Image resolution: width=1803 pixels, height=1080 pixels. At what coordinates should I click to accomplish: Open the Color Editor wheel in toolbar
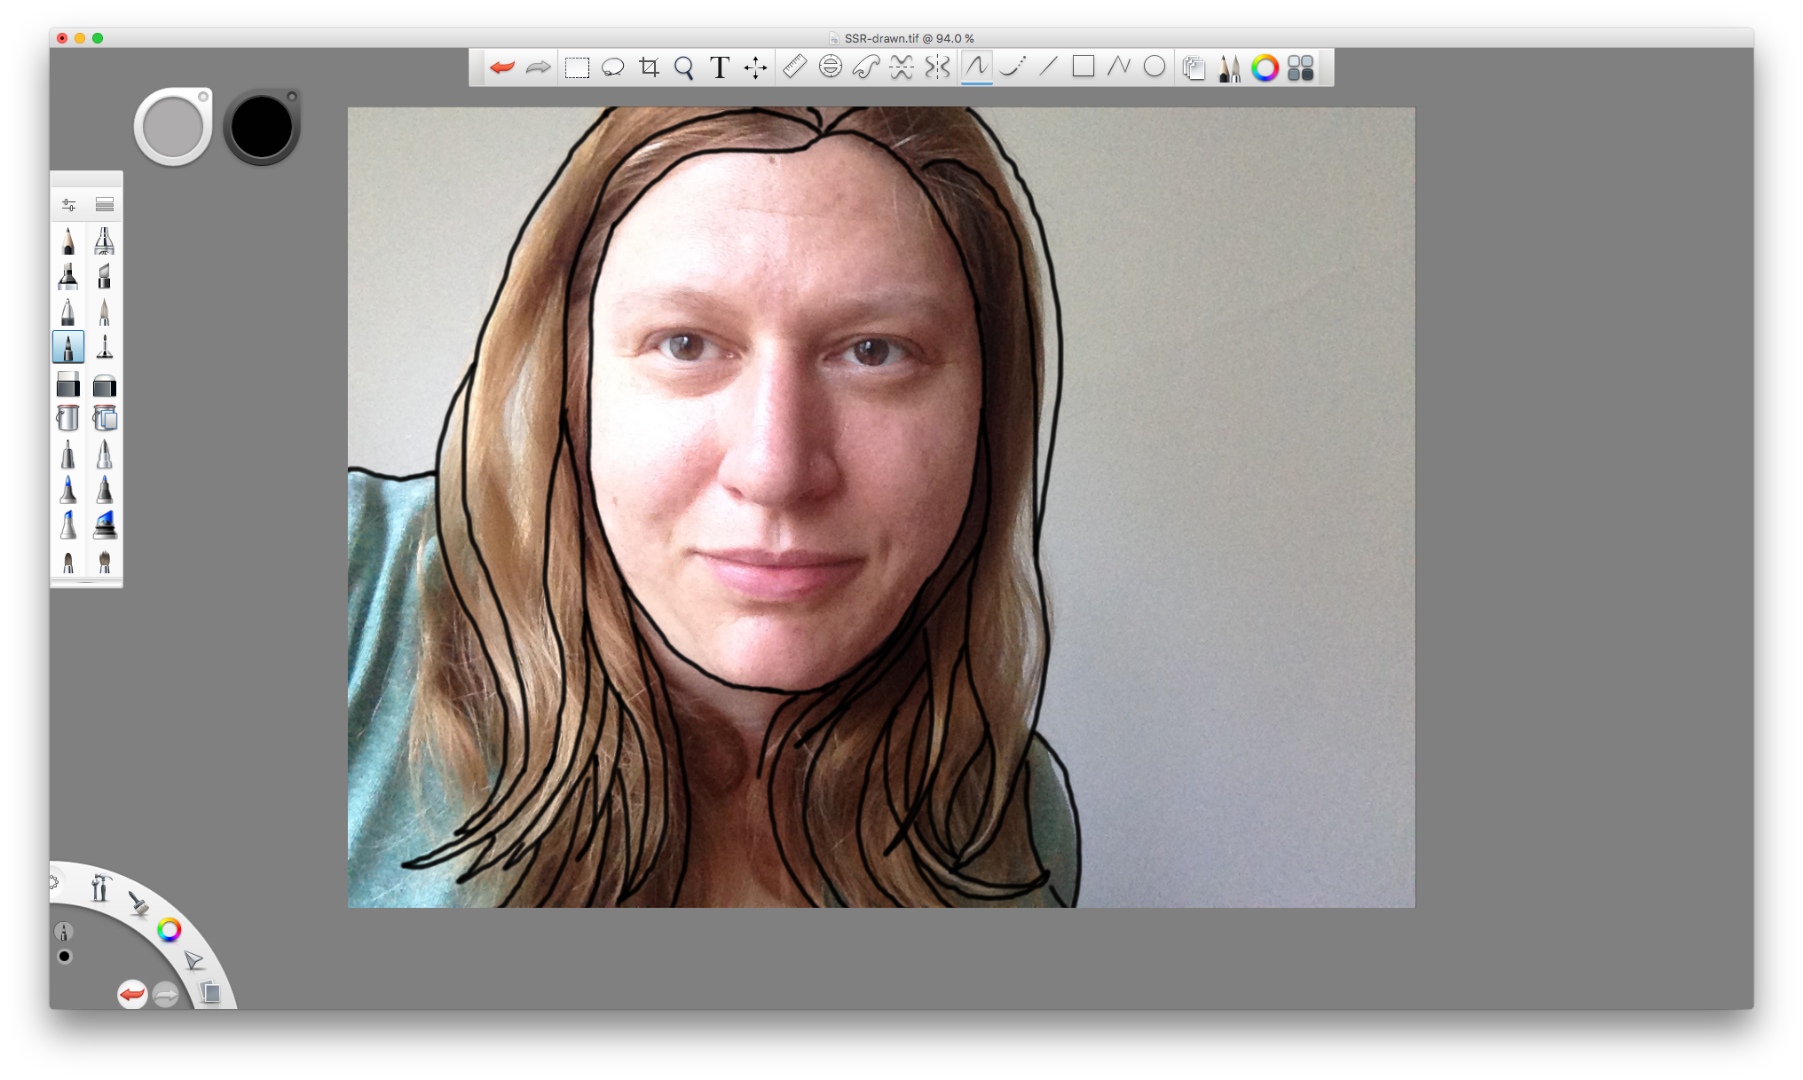(1265, 67)
